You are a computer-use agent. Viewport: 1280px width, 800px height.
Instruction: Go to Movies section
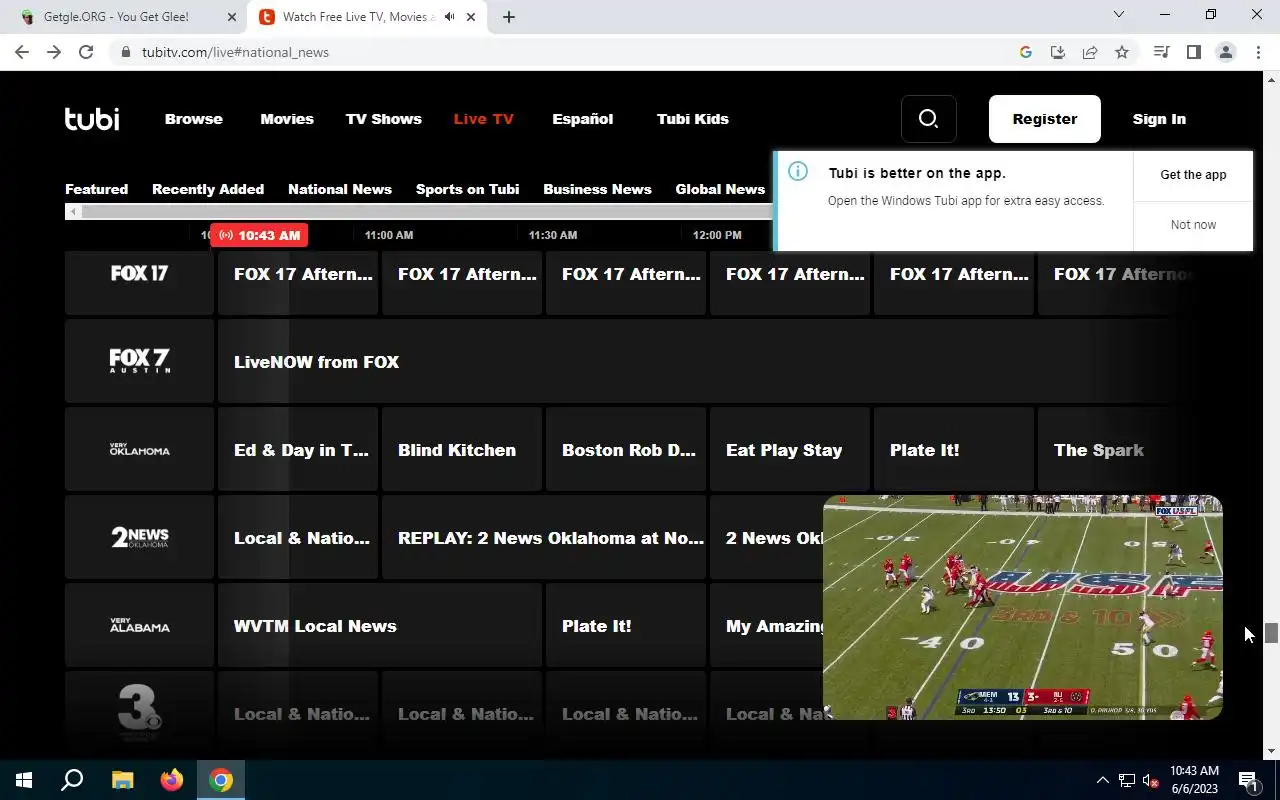tap(287, 119)
